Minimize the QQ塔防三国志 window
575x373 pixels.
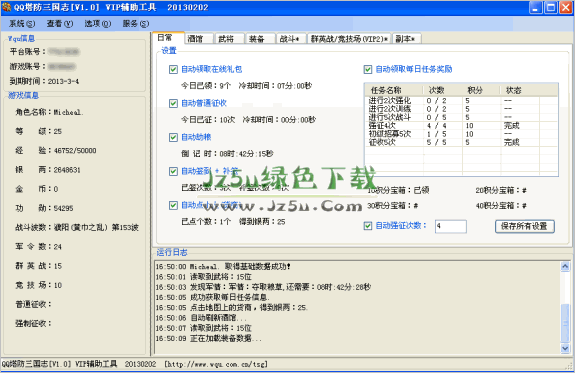[535, 8]
